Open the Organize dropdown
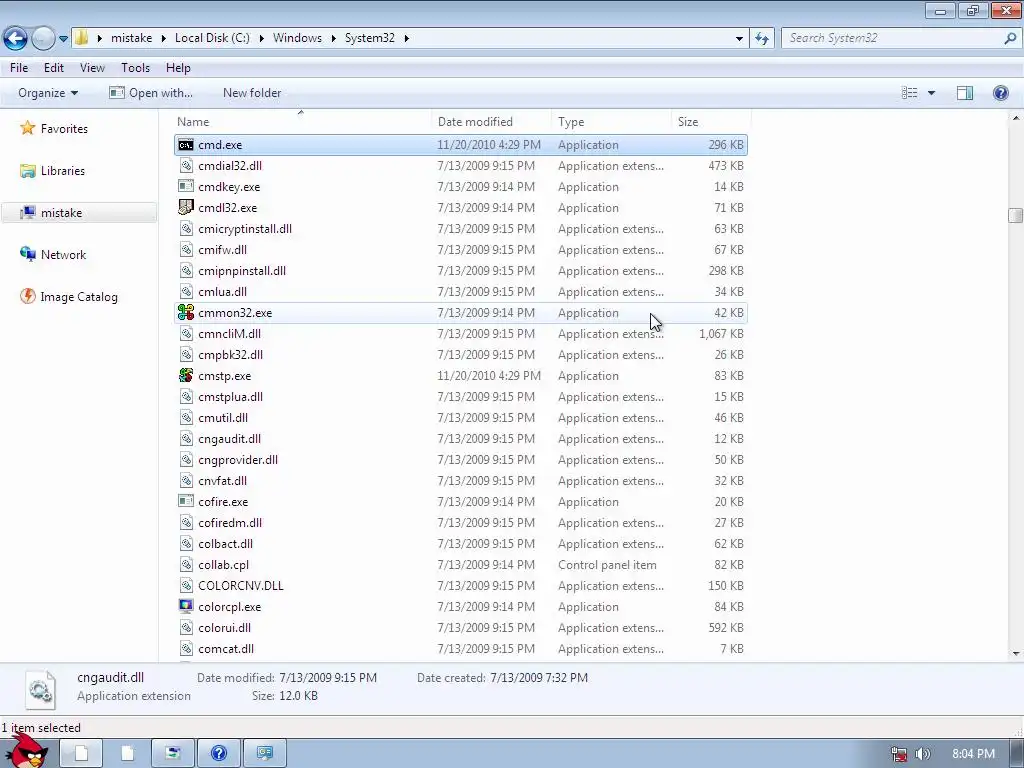This screenshot has width=1024, height=768. click(48, 93)
